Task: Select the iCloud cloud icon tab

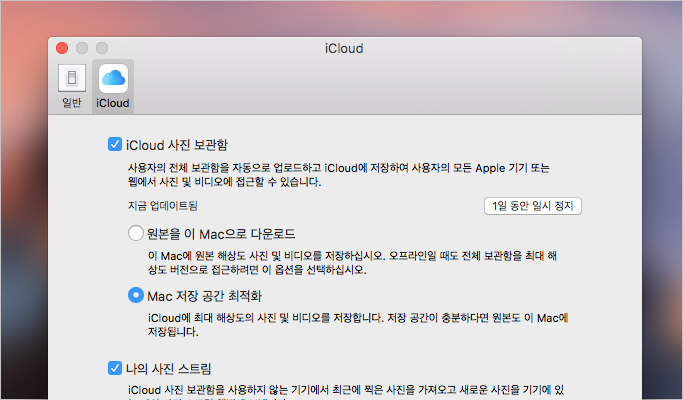Action: tap(113, 78)
